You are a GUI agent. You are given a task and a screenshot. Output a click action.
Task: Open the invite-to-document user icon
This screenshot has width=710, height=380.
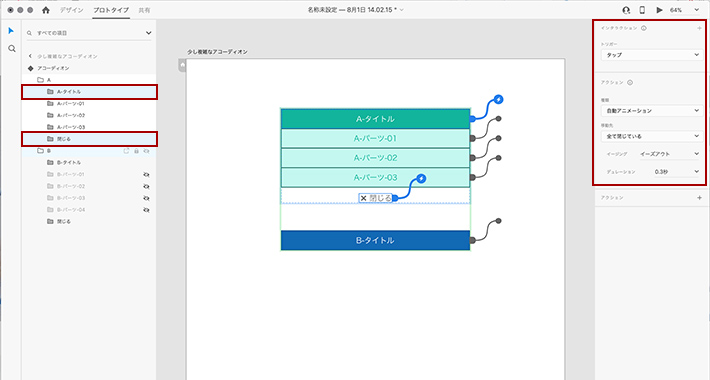coord(626,10)
